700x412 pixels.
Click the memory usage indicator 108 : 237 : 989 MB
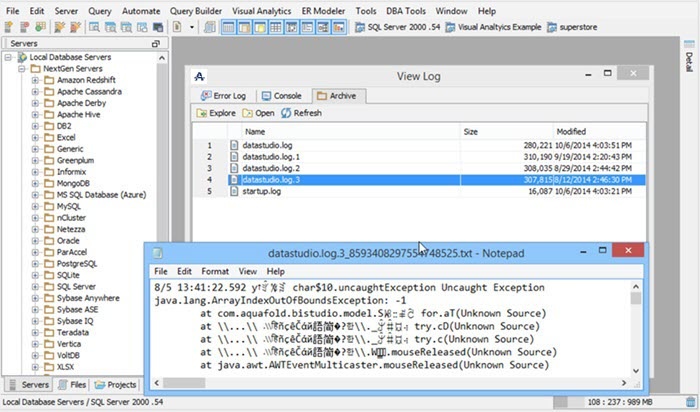click(619, 402)
